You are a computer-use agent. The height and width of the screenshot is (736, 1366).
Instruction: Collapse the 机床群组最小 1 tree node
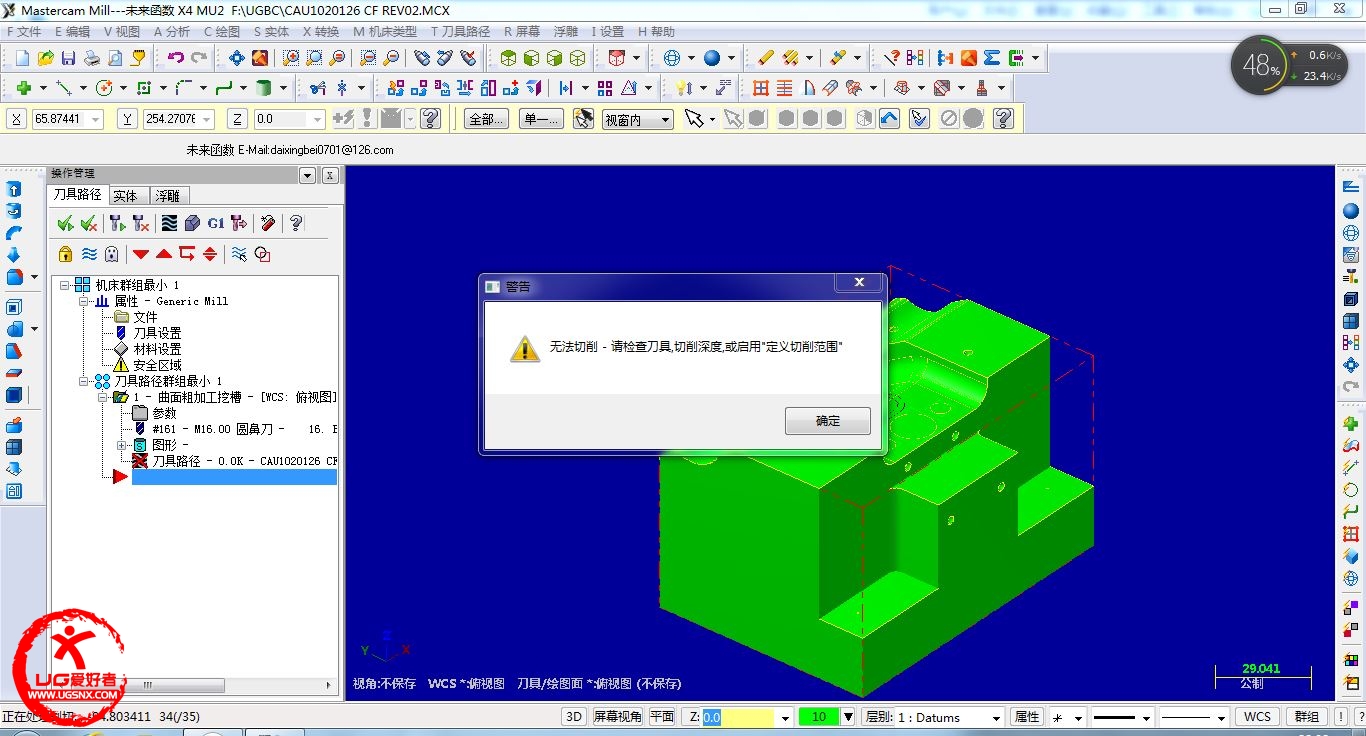65,285
